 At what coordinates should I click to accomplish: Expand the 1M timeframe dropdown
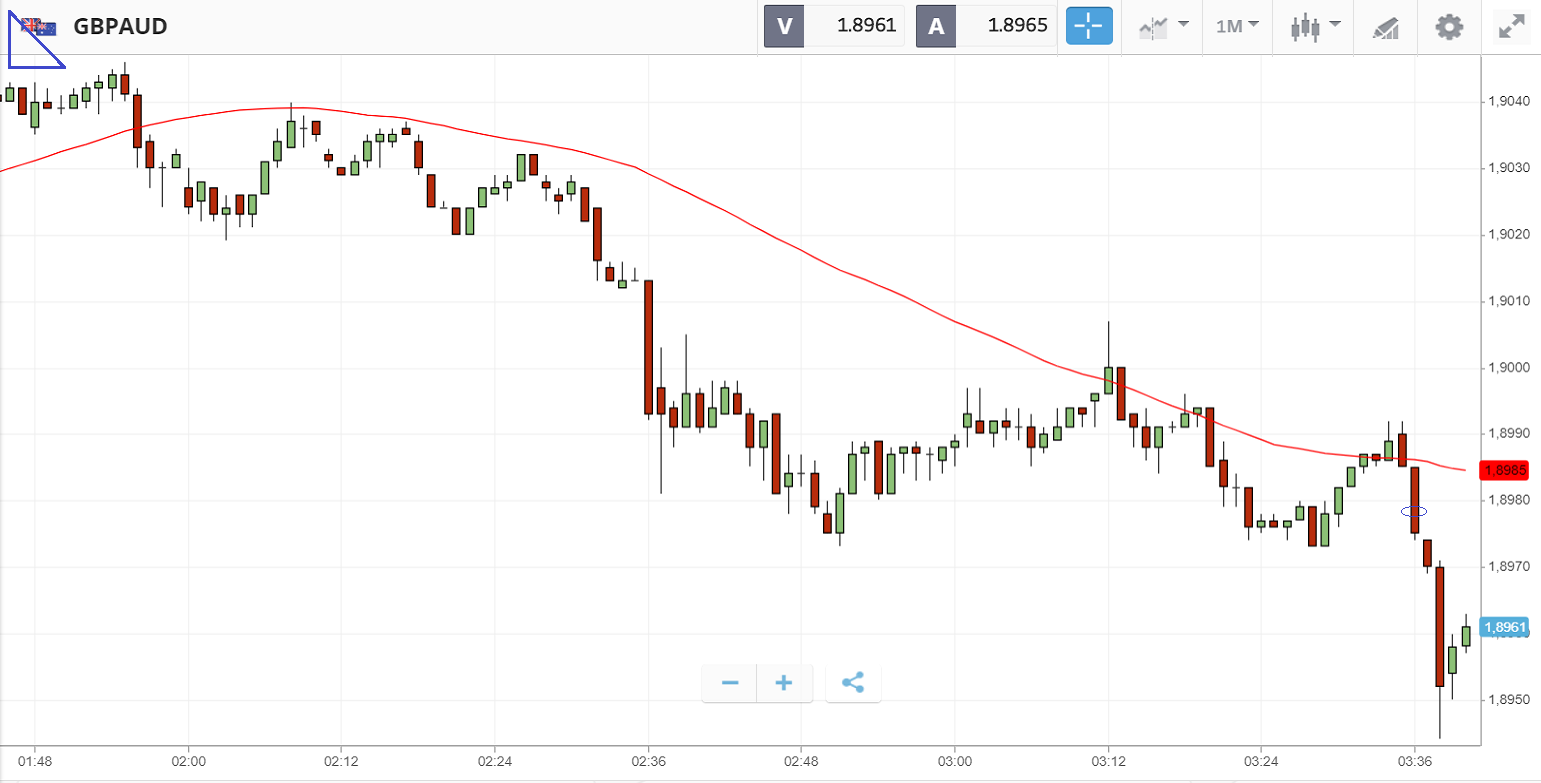point(1237,27)
